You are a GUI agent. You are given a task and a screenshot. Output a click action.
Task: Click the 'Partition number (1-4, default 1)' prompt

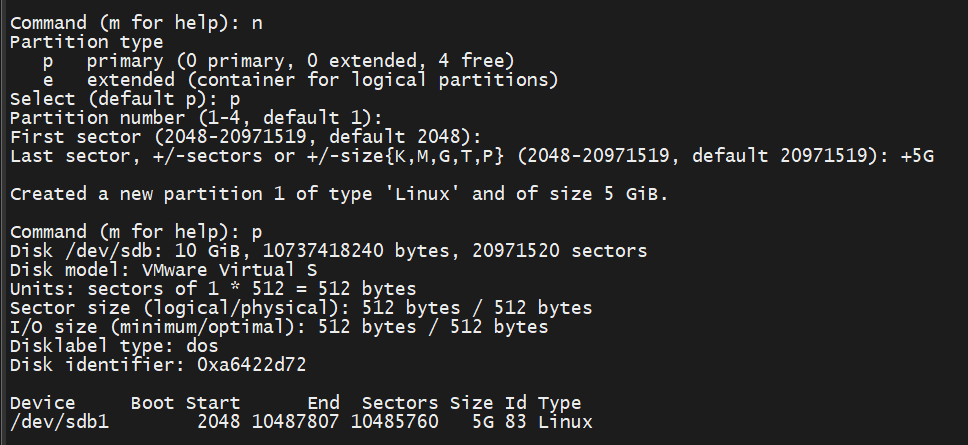(196, 119)
